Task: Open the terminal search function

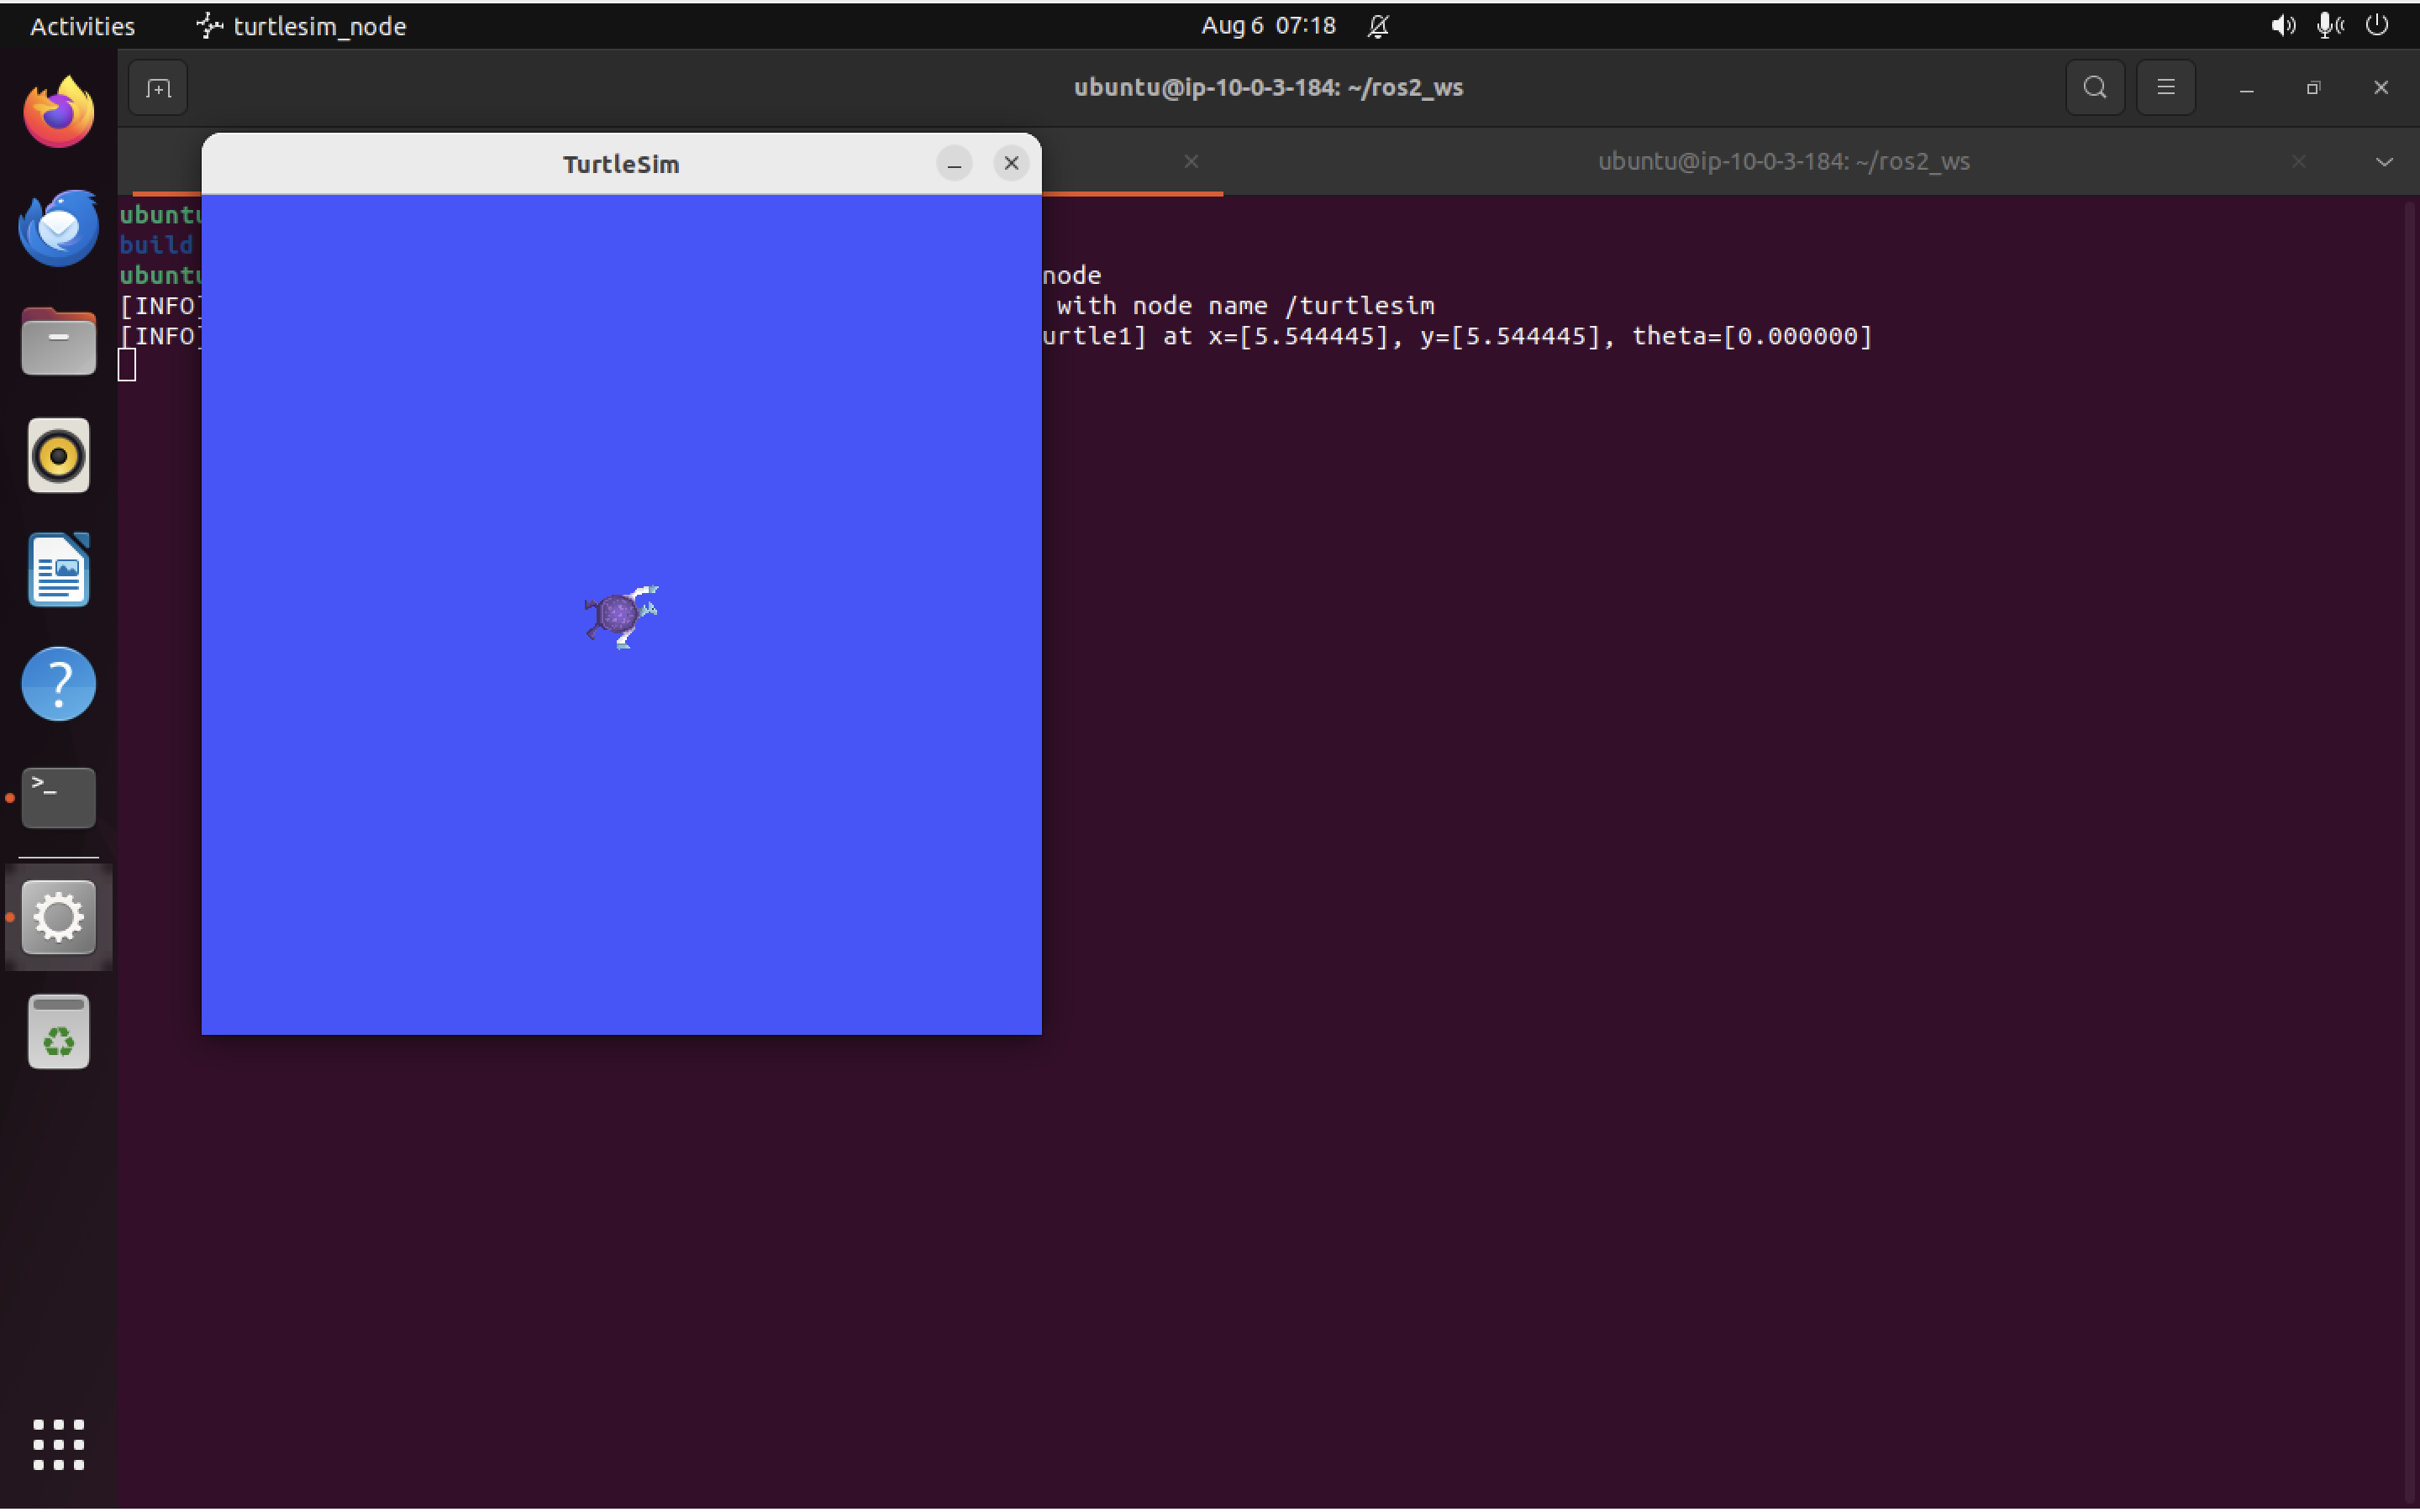Action: coord(2093,87)
